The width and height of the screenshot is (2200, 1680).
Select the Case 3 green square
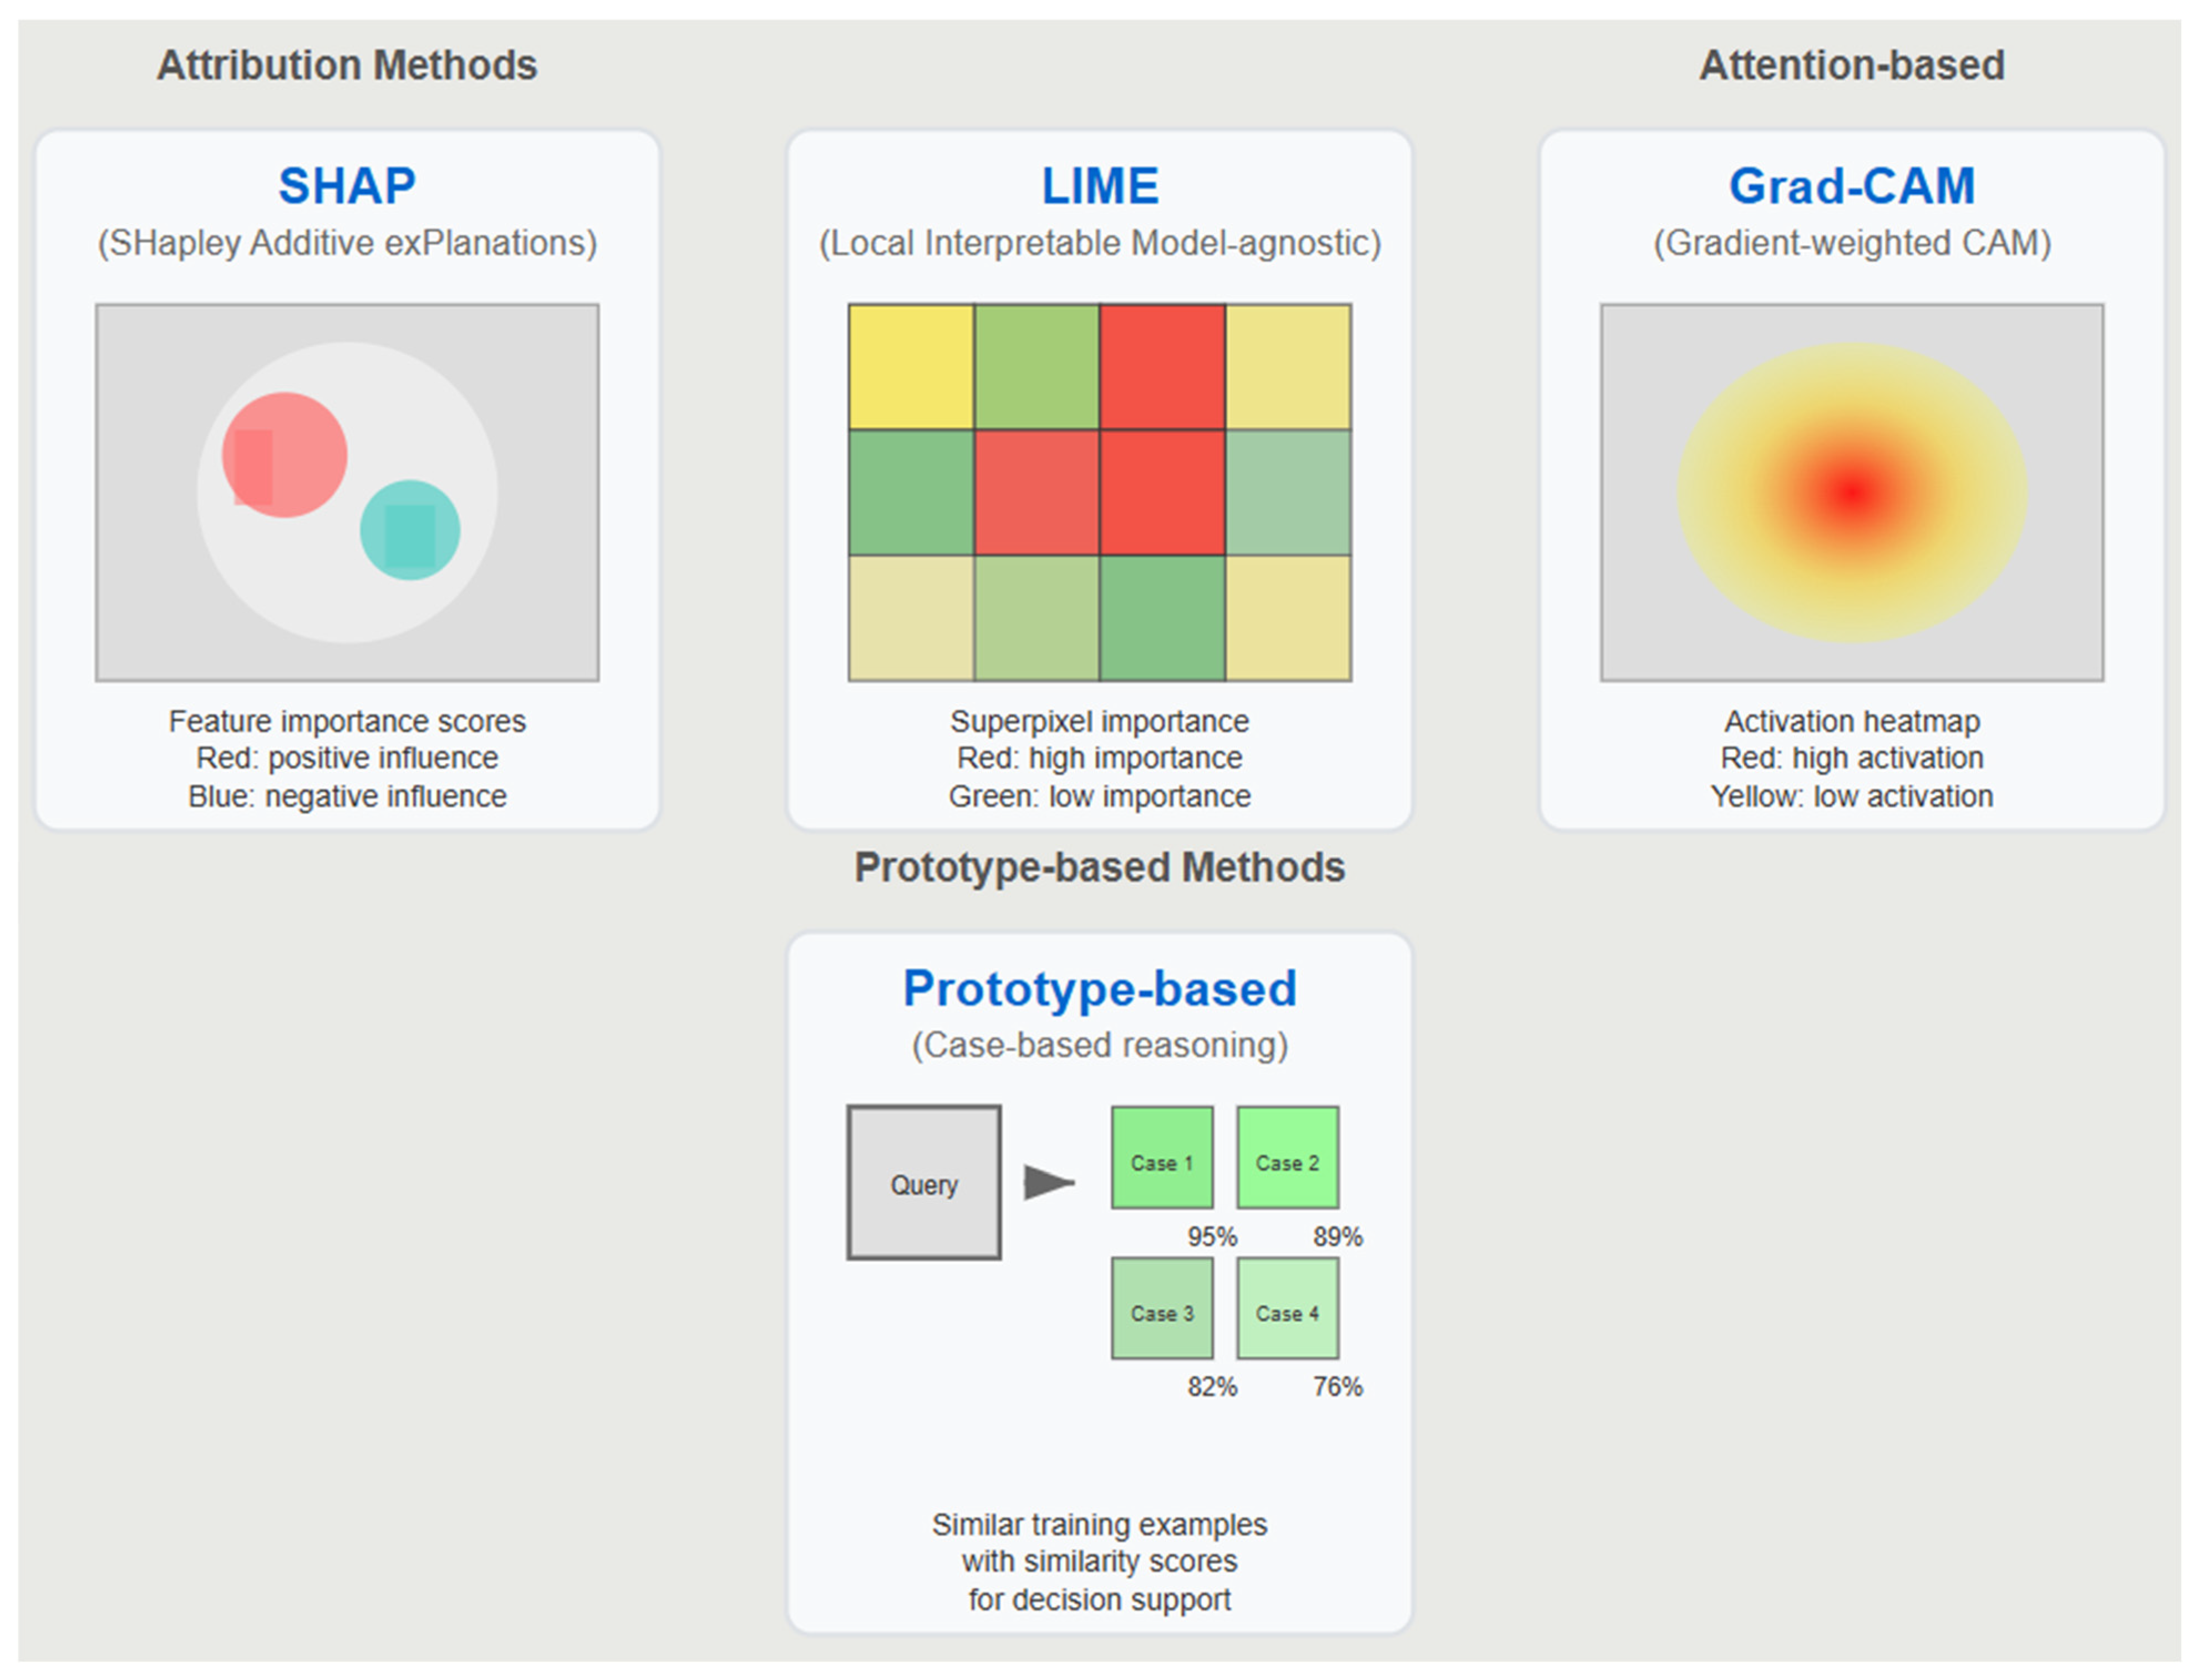point(1162,1308)
